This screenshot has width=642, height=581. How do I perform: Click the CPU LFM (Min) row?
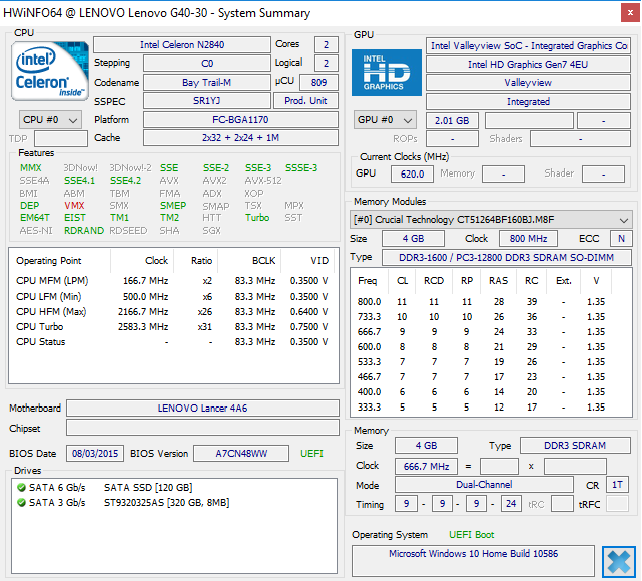pos(172,296)
